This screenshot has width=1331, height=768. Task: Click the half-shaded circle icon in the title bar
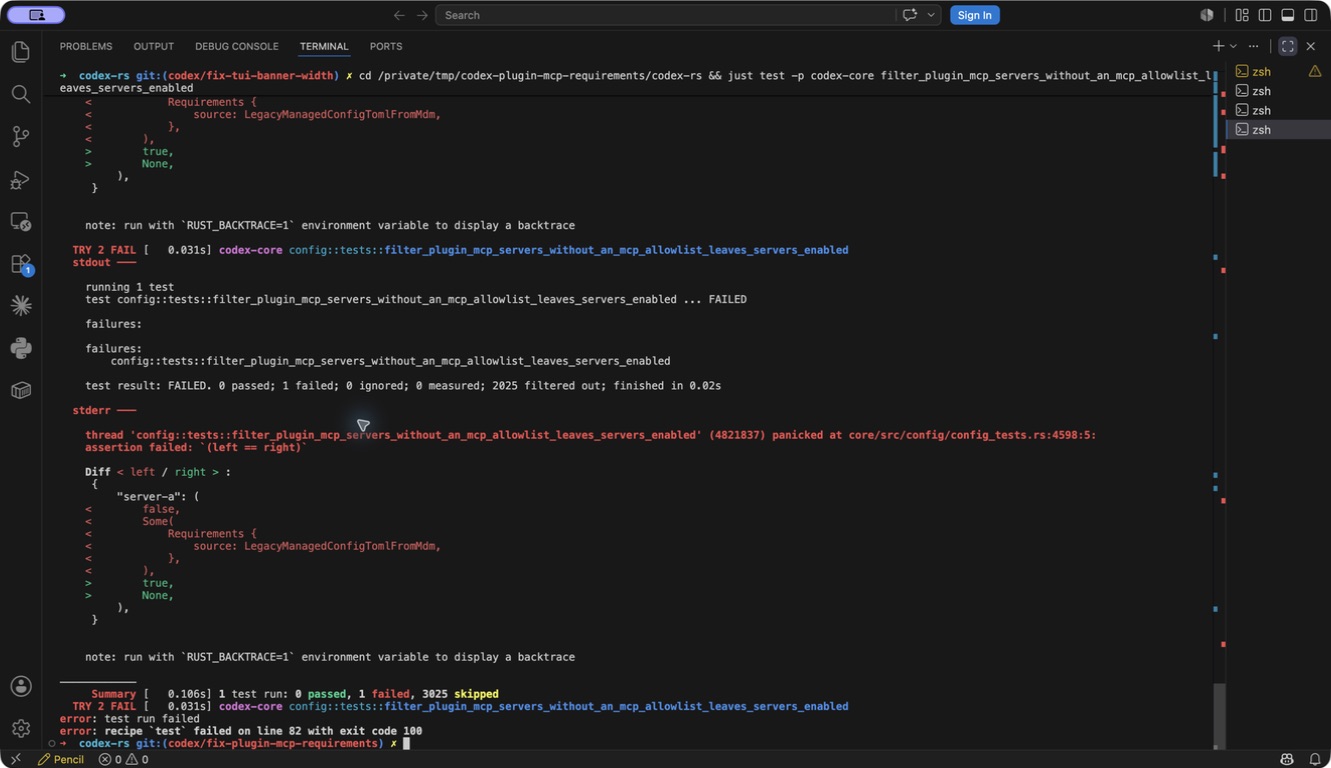click(x=1207, y=15)
